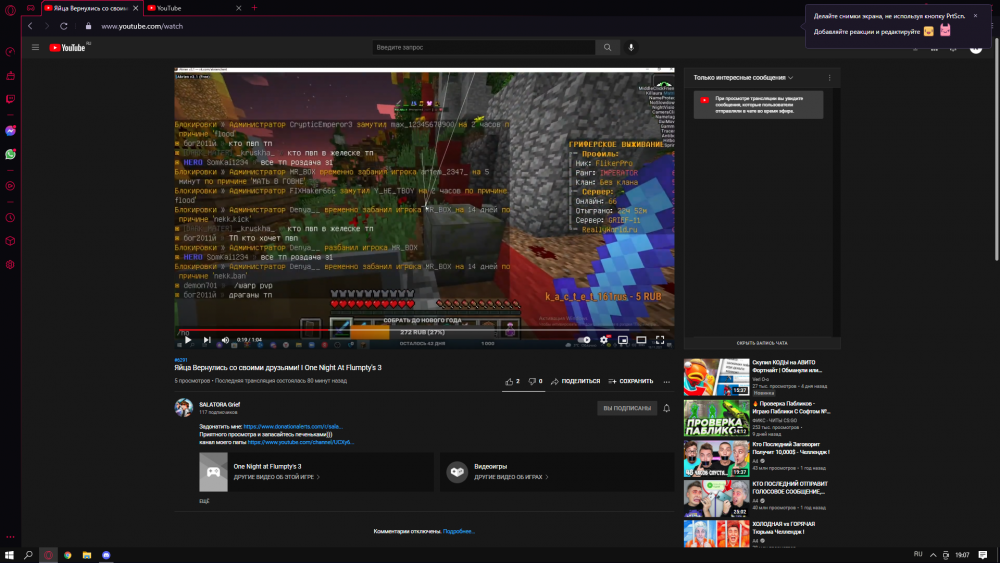Toggle the autoplay switch in player
The height and width of the screenshot is (563, 1000).
click(x=584, y=340)
